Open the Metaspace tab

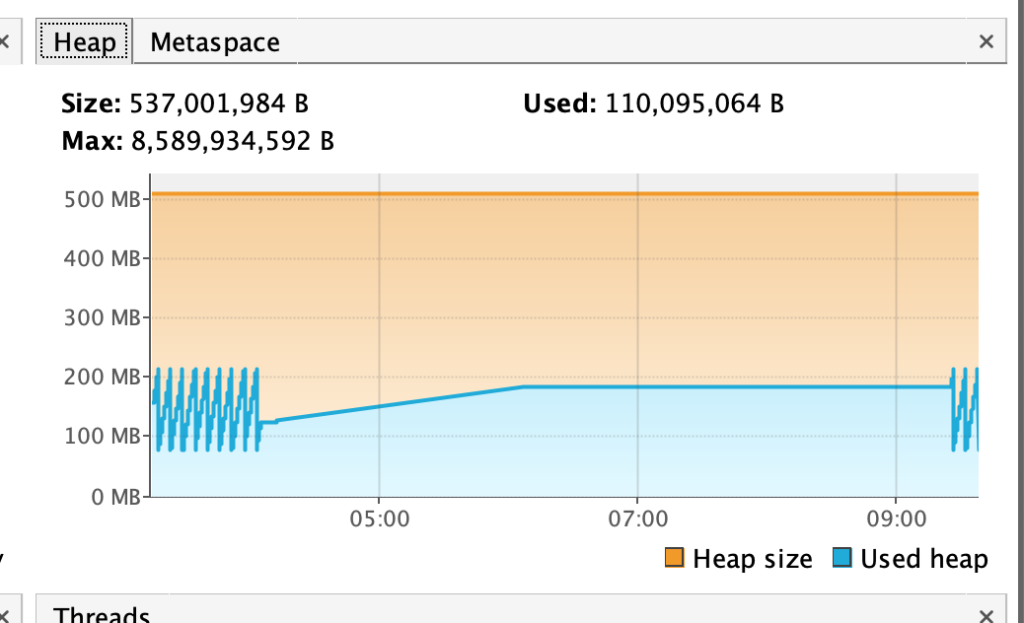pos(215,42)
